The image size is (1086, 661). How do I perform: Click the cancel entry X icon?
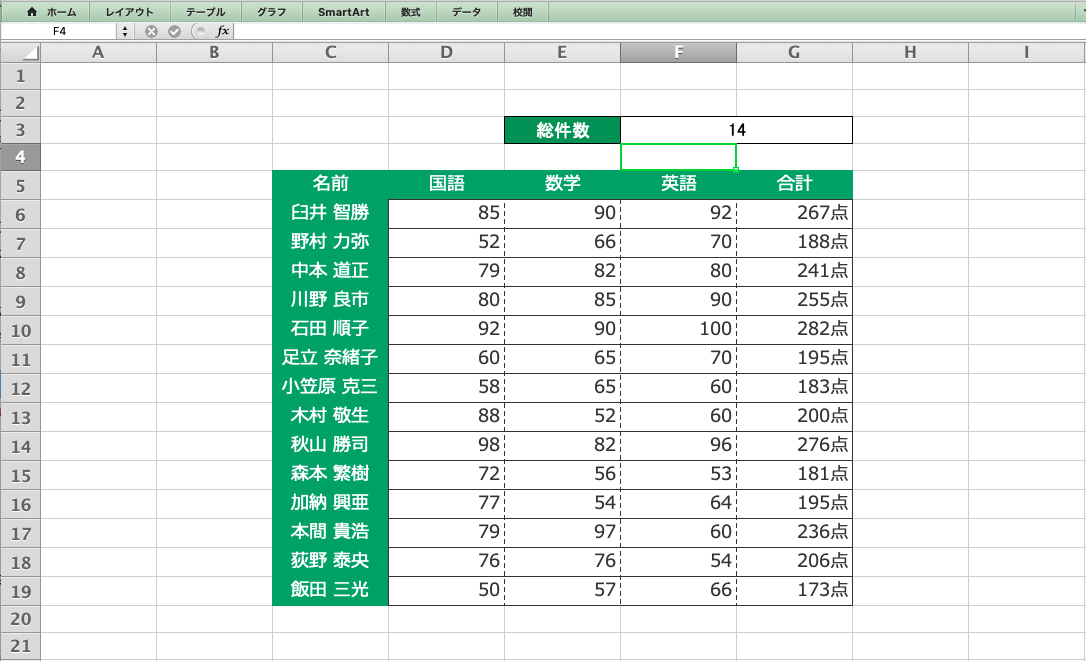coord(151,31)
